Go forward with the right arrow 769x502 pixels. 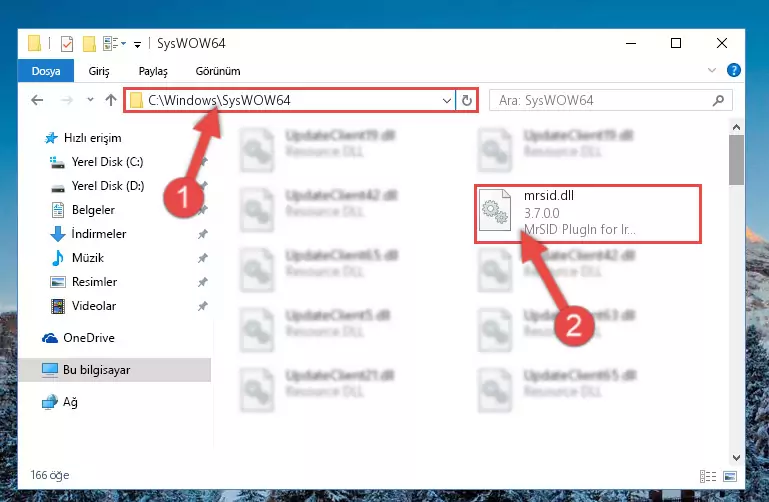click(67, 100)
